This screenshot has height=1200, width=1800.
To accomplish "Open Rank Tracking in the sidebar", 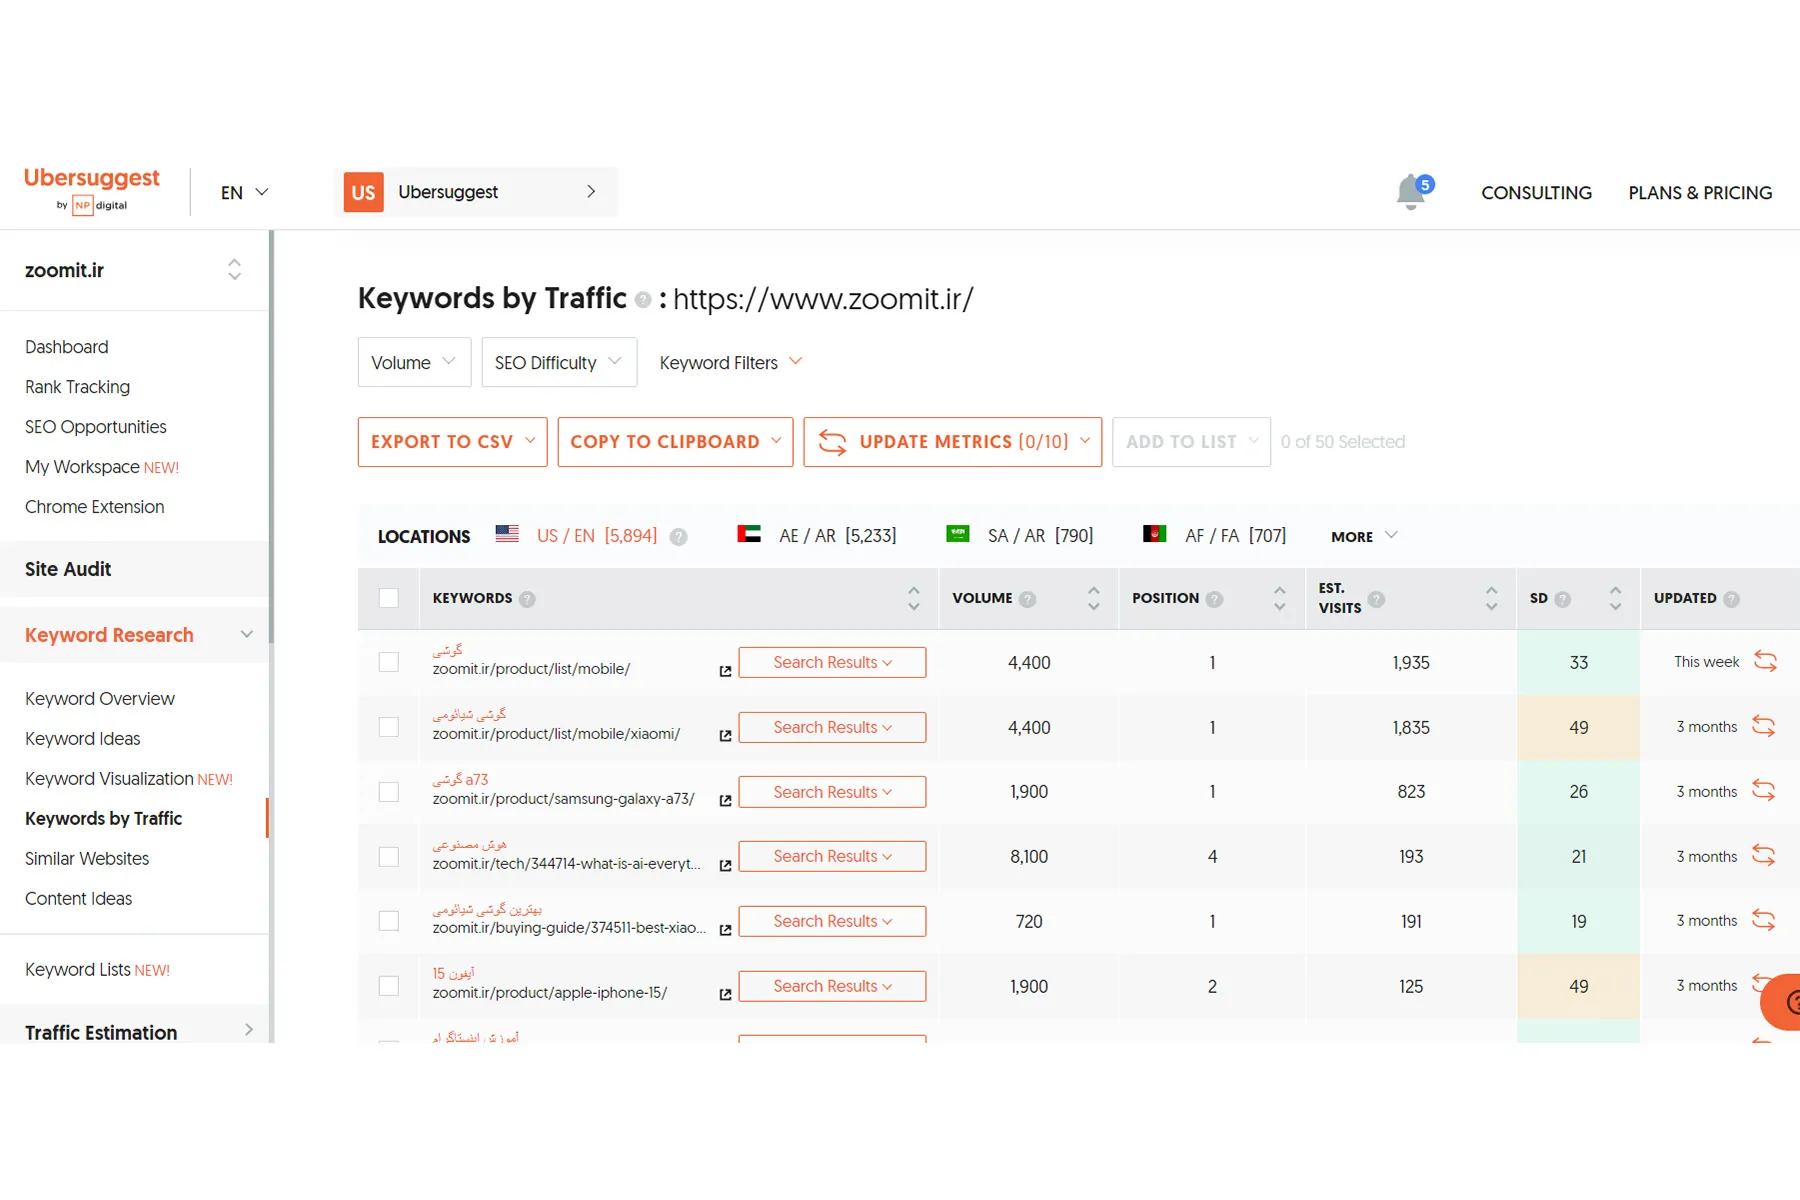I will [x=77, y=387].
